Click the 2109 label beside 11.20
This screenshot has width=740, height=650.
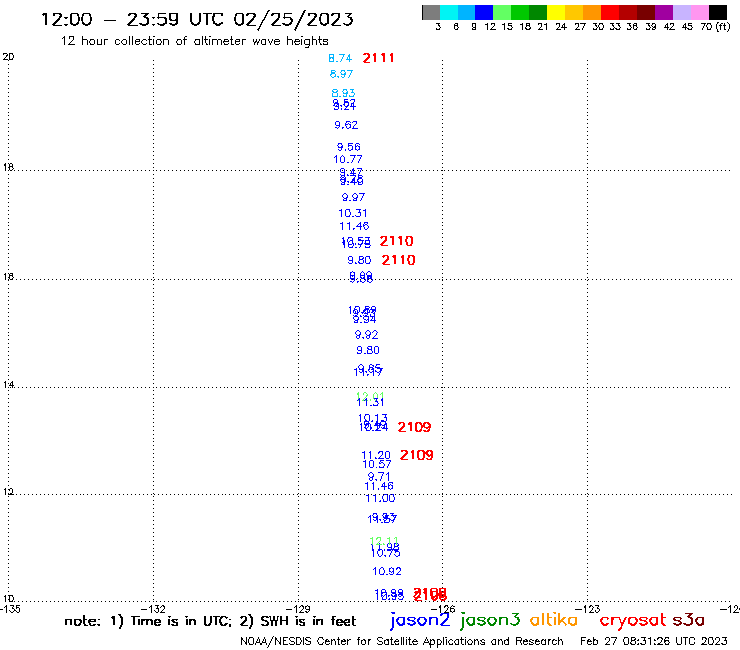[x=416, y=455]
